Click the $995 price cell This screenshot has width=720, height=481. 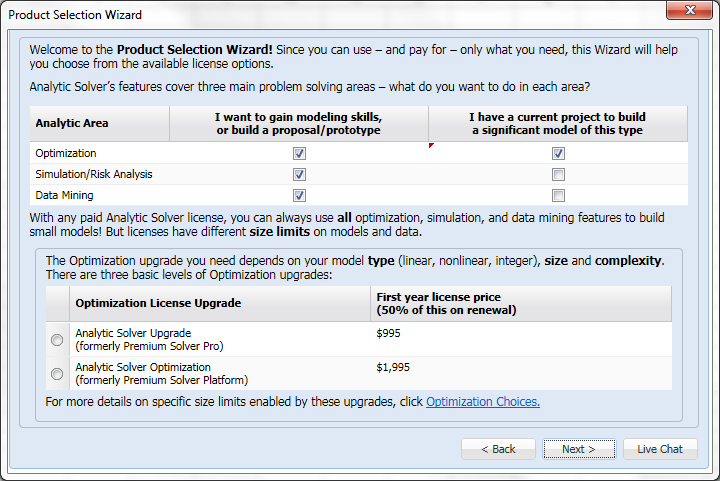(390, 333)
